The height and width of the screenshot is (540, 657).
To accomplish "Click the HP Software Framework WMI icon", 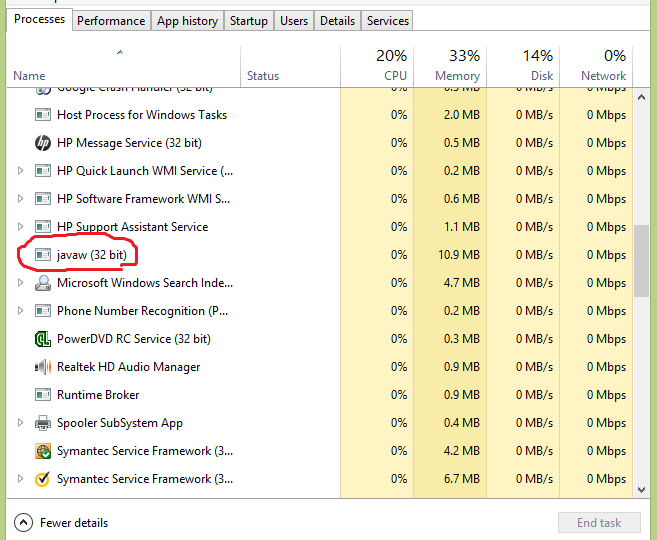I will click(43, 199).
